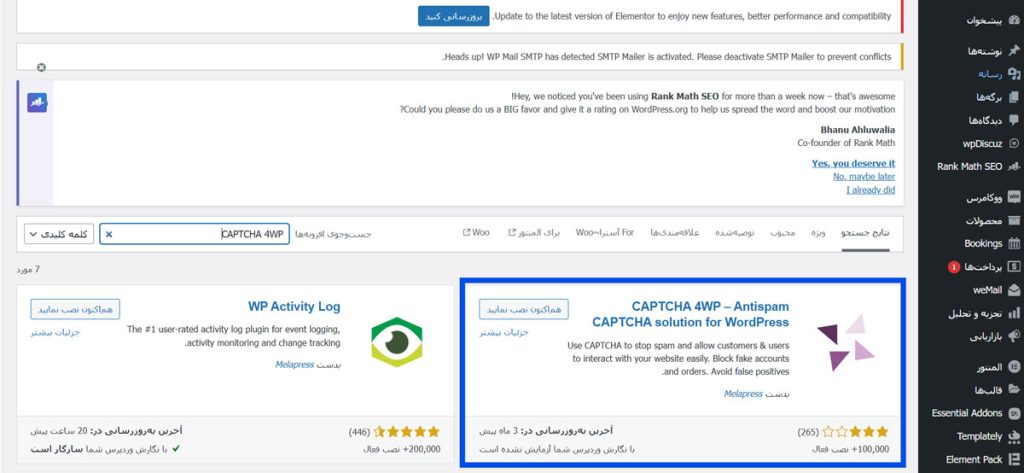This screenshot has width=1024, height=473.
Task: Open the For آسترا~Woo tab
Action: 605,233
